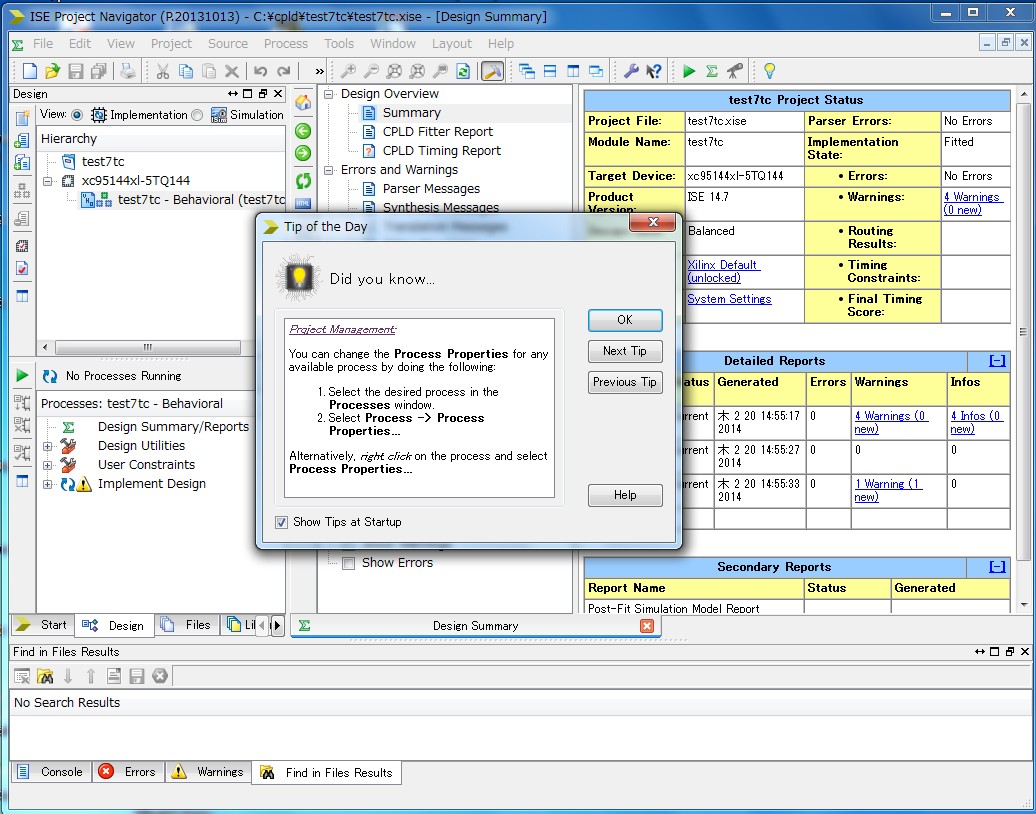Image resolution: width=1036 pixels, height=814 pixels.
Task: Click the What's This help pointer icon
Action: 654,71
